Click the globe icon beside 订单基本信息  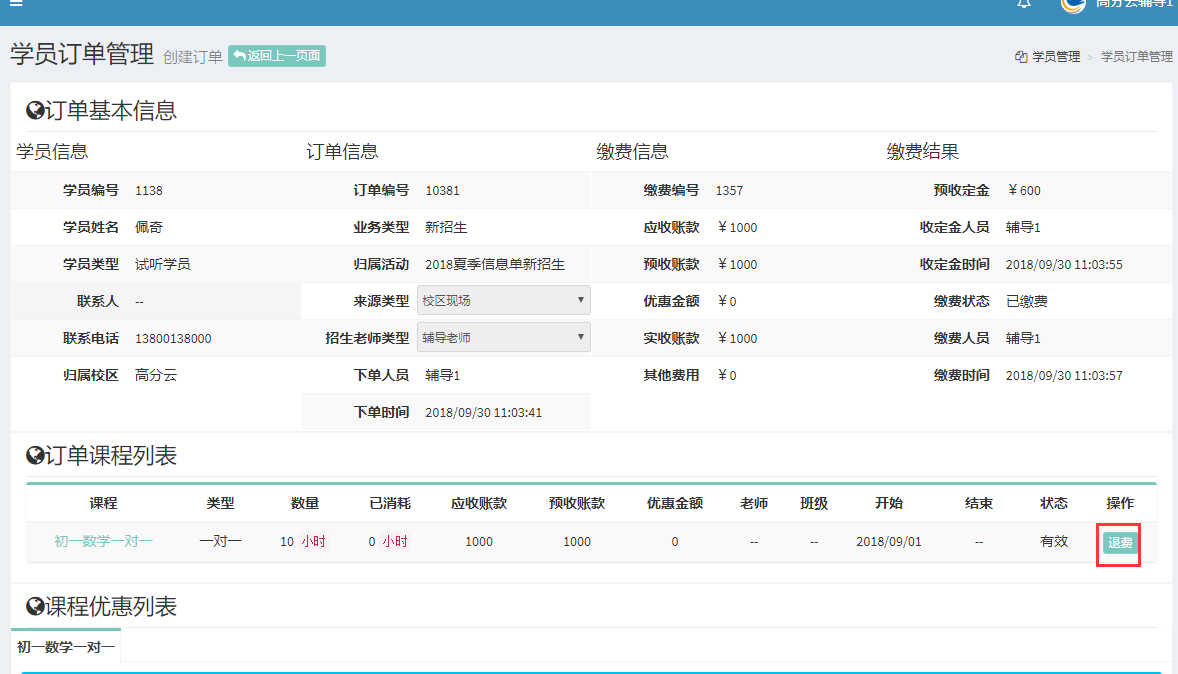click(35, 111)
